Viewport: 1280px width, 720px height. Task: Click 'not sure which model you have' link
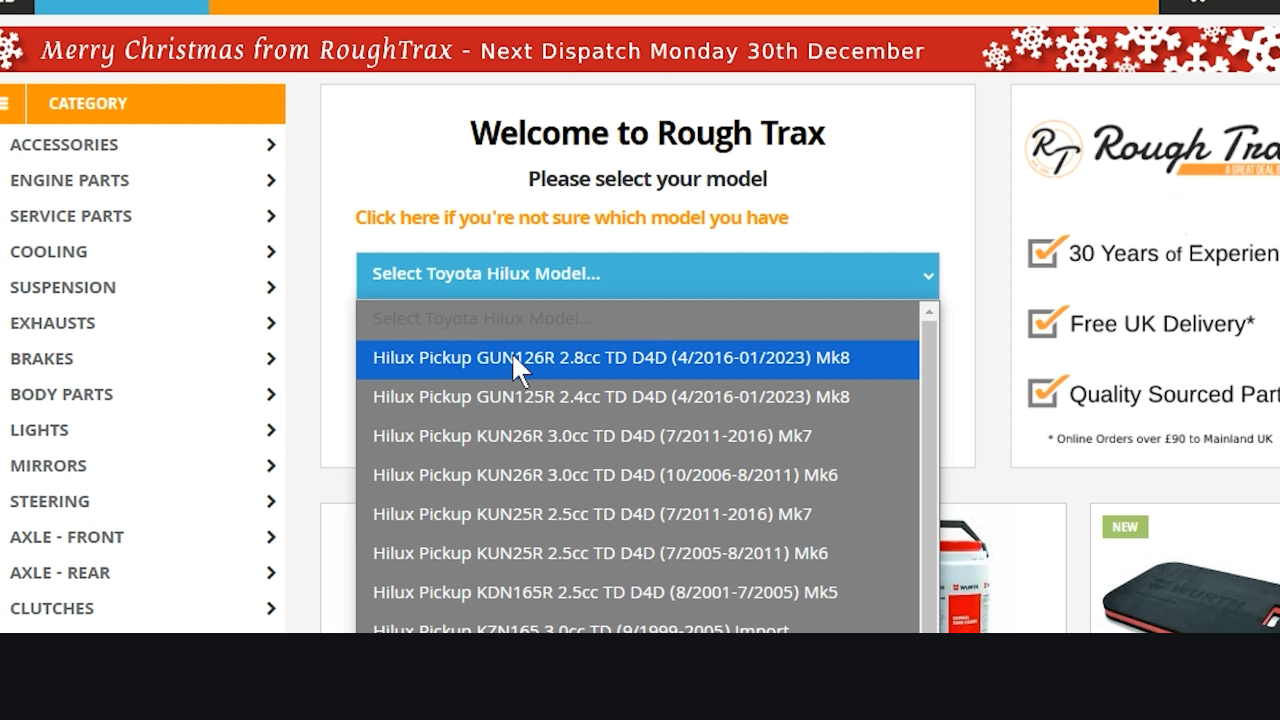(x=572, y=217)
